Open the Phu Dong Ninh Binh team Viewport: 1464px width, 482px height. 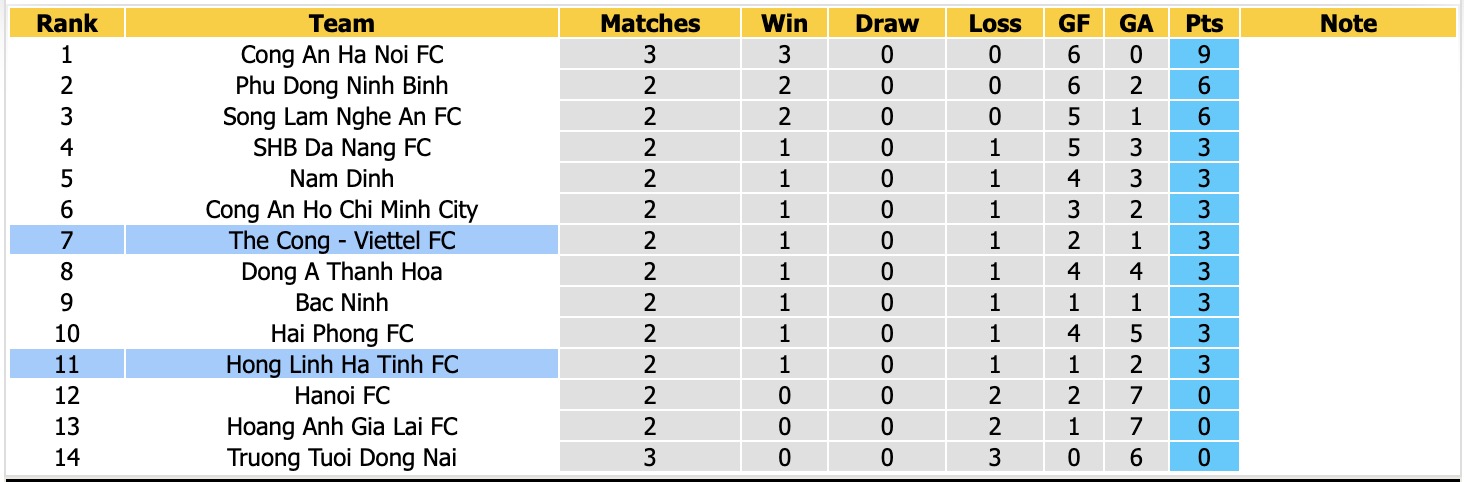coord(342,85)
